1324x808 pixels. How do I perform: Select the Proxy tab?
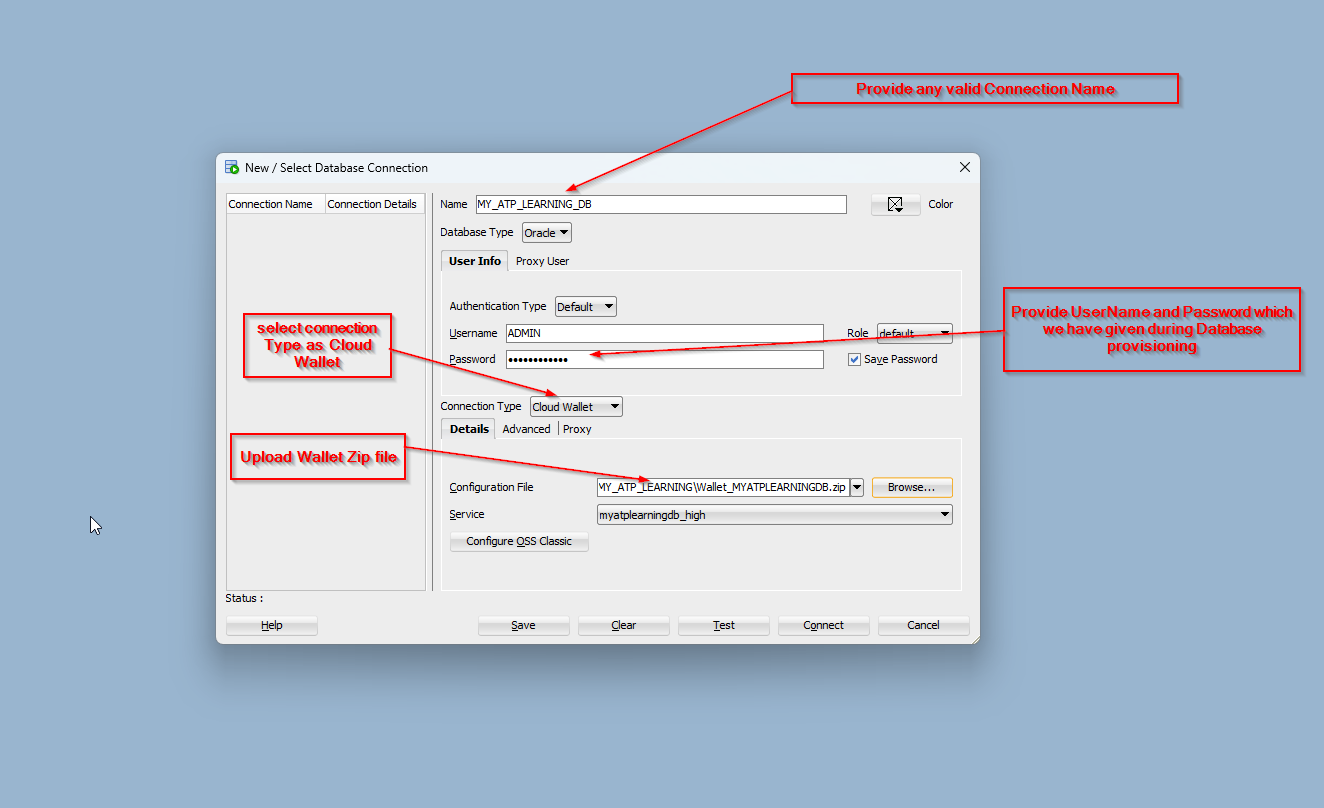(576, 428)
